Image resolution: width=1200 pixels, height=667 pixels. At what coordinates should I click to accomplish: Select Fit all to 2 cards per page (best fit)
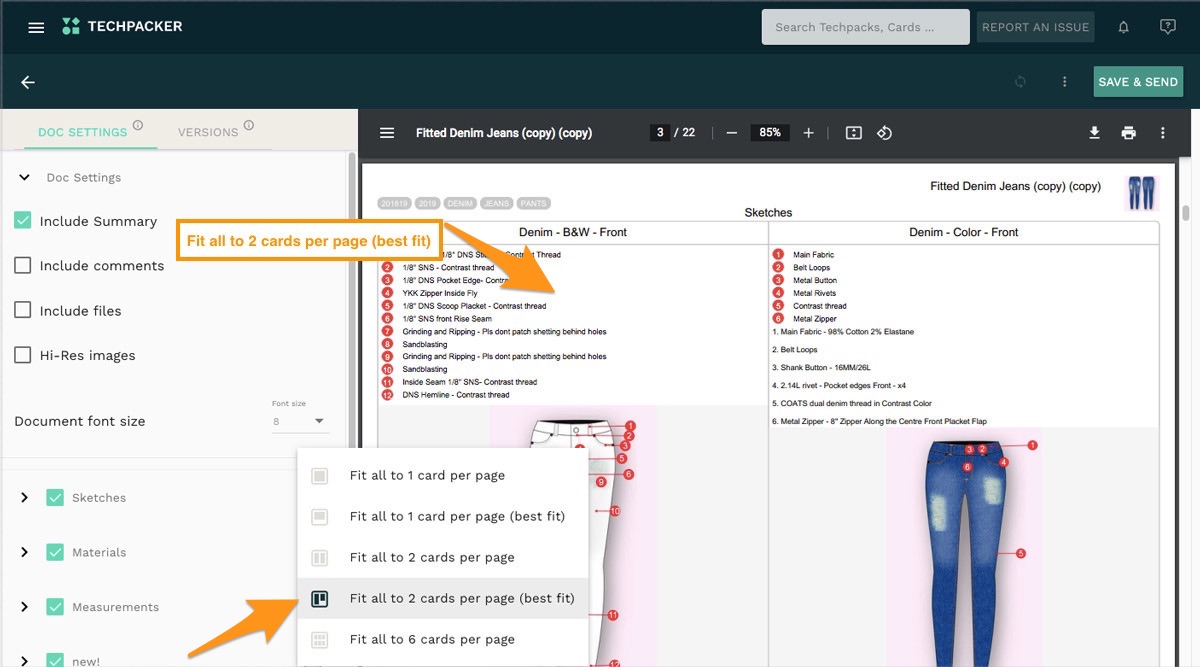point(443,599)
